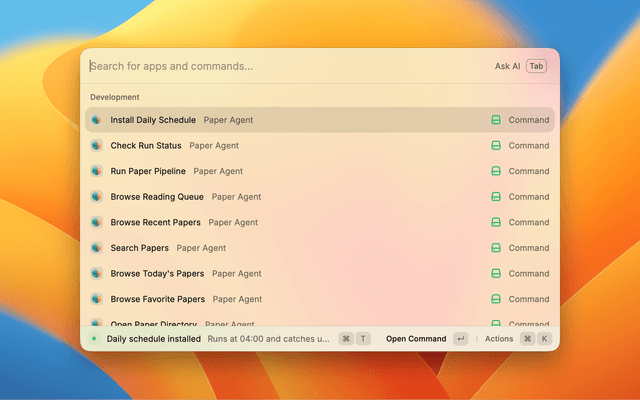640x400 pixels.
Task: Click the Run Paper Pipeline app icon
Action: click(x=96, y=171)
